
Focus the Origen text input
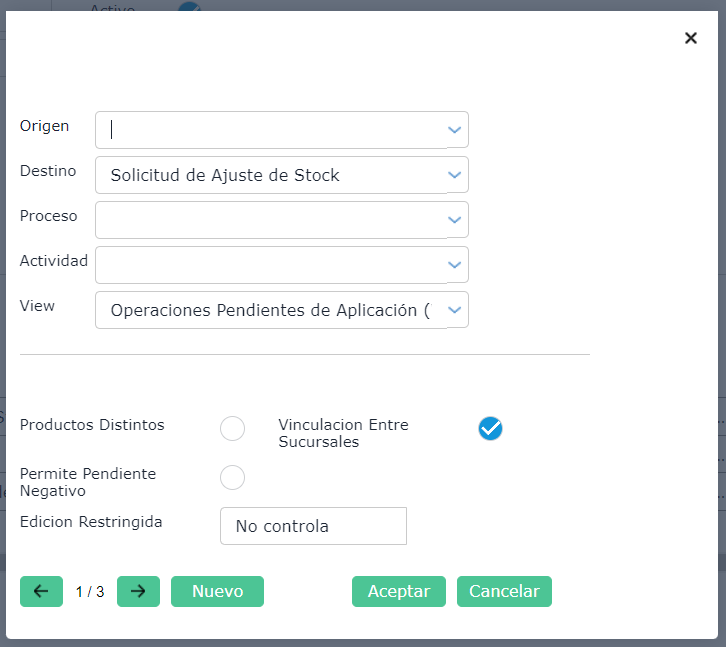tap(270, 130)
